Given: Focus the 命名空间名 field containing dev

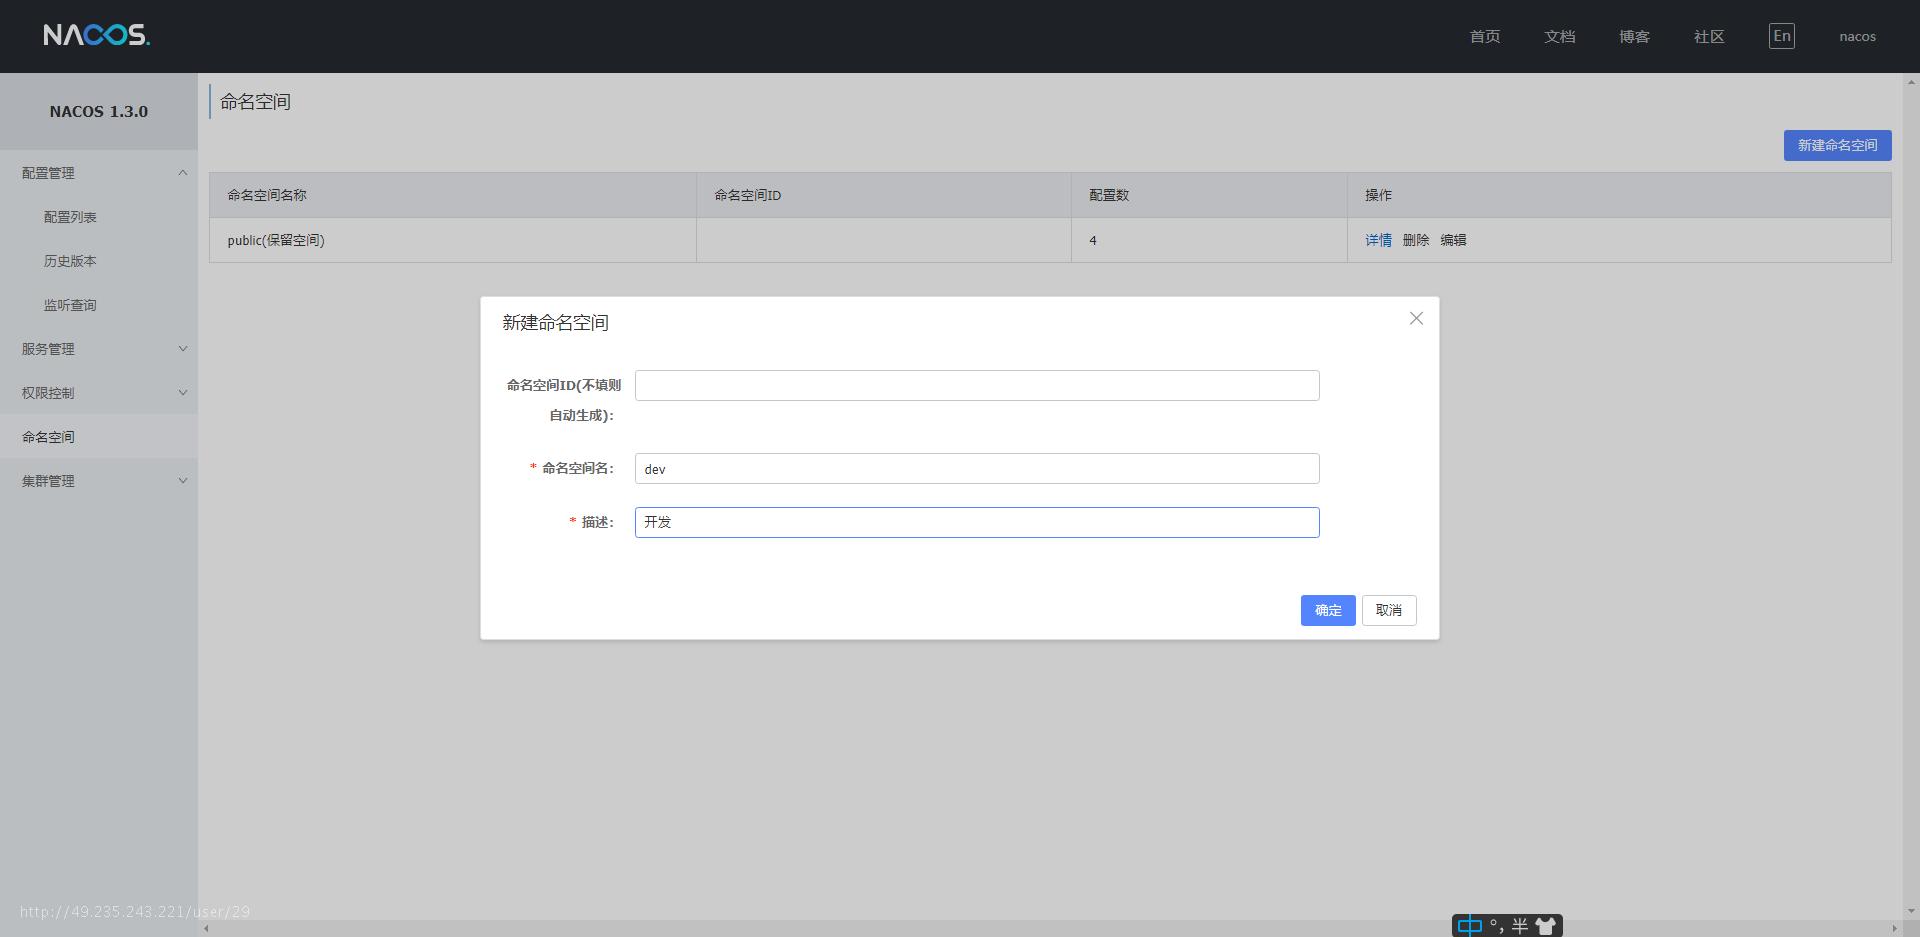Looking at the screenshot, I should pyautogui.click(x=977, y=469).
